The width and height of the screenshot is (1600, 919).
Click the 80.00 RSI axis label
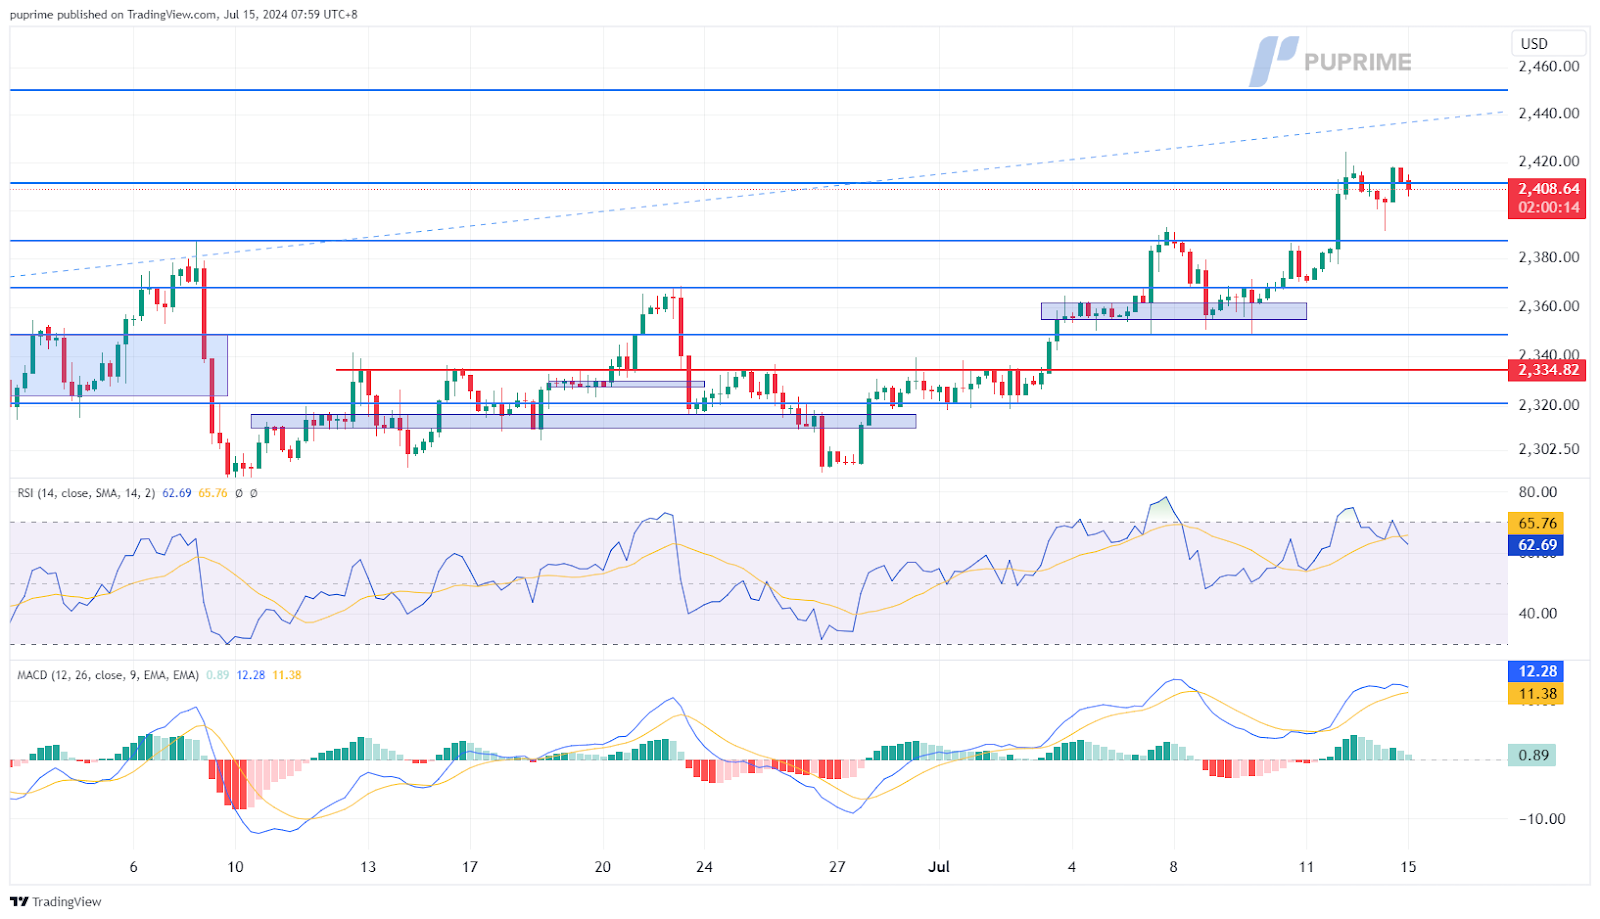point(1537,492)
